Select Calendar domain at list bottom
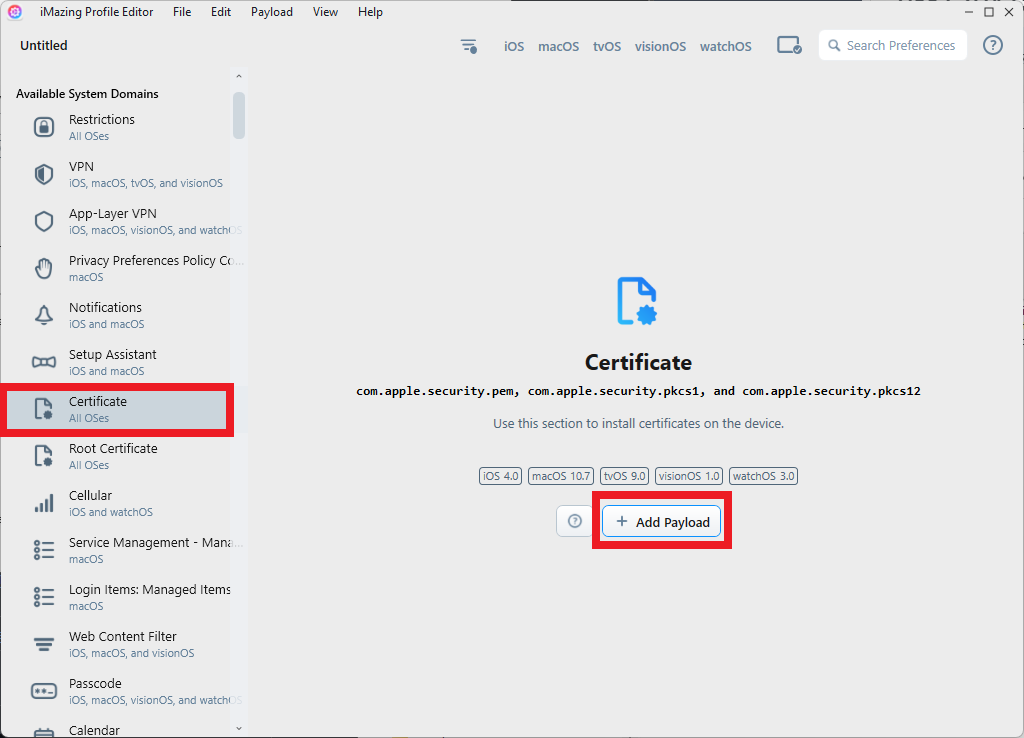 [x=116, y=728]
